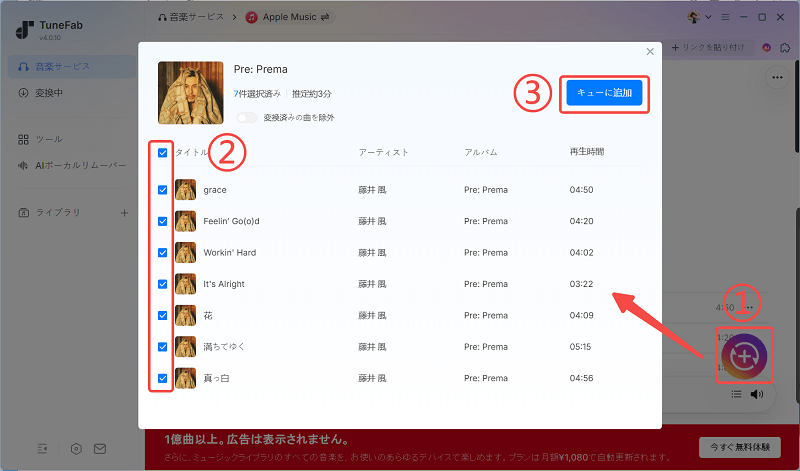
Task: Add a new library with the plus icon
Action: [x=124, y=213]
